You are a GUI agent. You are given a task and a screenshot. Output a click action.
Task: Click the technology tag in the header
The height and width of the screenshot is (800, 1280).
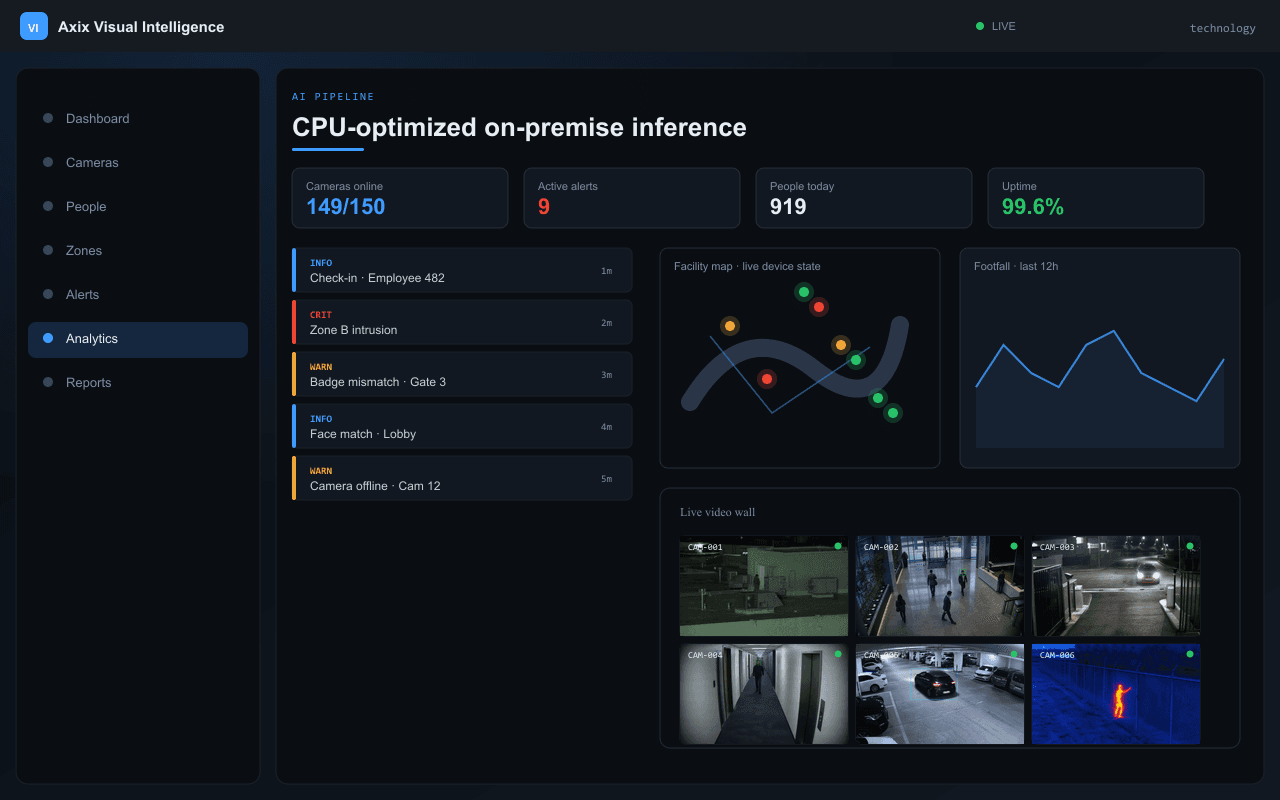pyautogui.click(x=1222, y=28)
